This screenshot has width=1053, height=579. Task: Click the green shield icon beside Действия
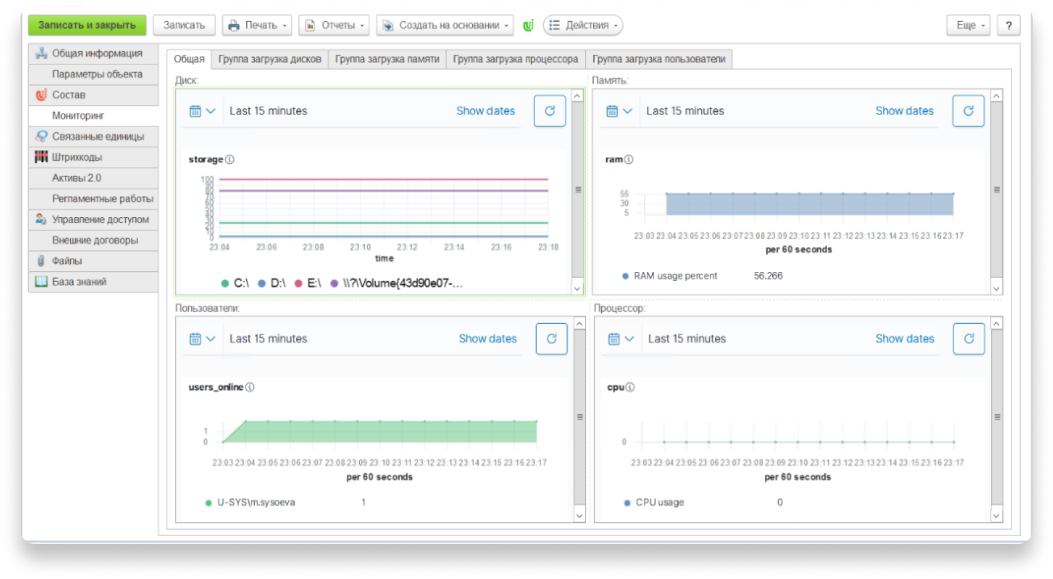click(529, 26)
